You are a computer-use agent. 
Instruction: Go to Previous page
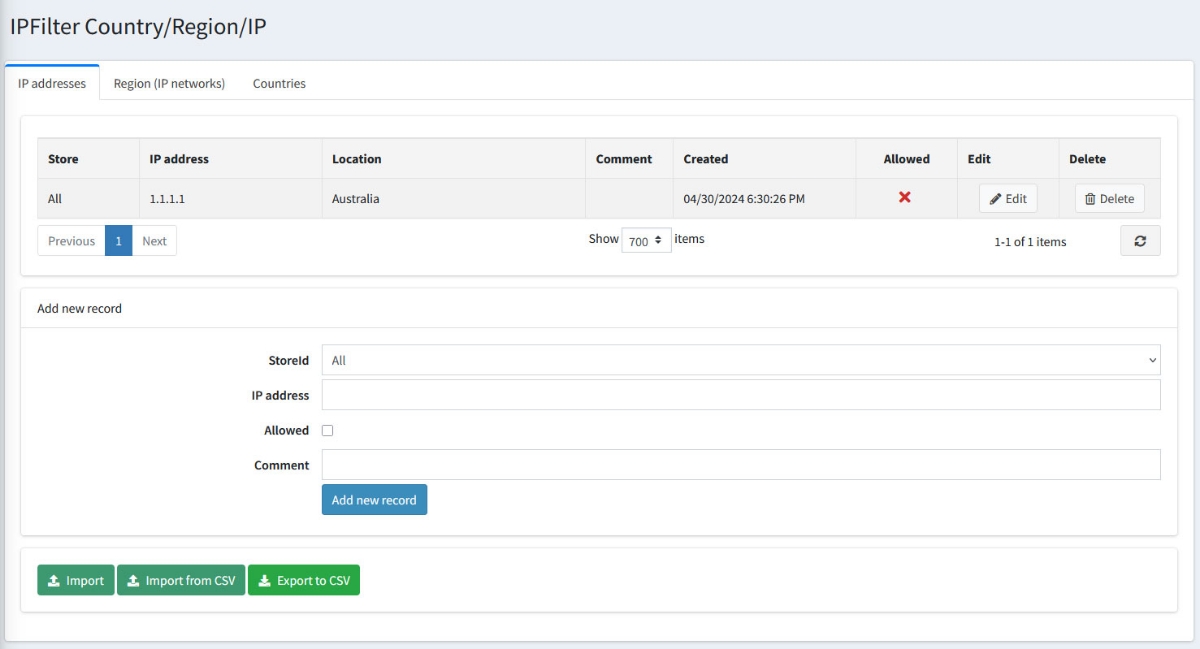[x=71, y=241]
